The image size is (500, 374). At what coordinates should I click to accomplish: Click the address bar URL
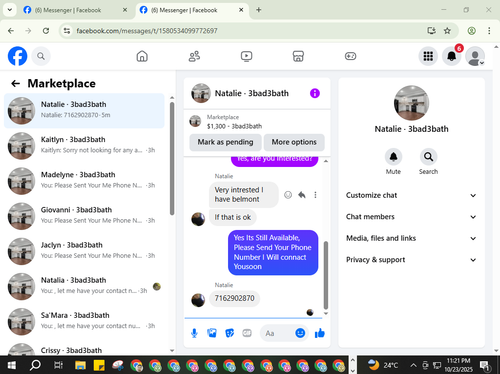[147, 31]
